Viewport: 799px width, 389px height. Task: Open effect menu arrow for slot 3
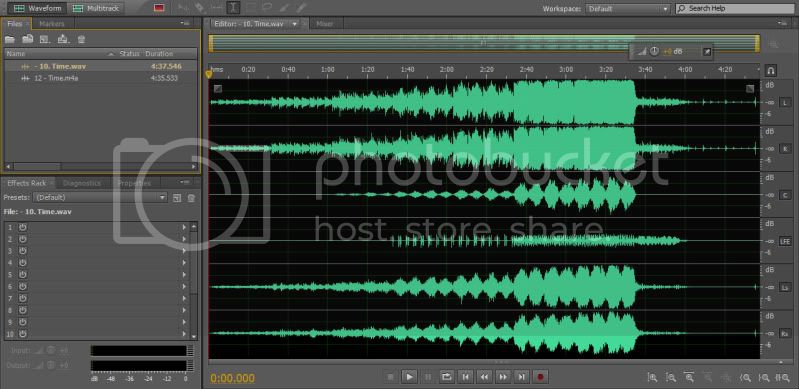click(184, 251)
